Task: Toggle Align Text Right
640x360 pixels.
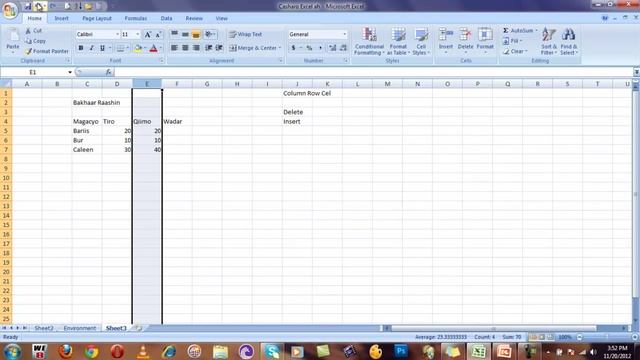Action: coord(196,48)
